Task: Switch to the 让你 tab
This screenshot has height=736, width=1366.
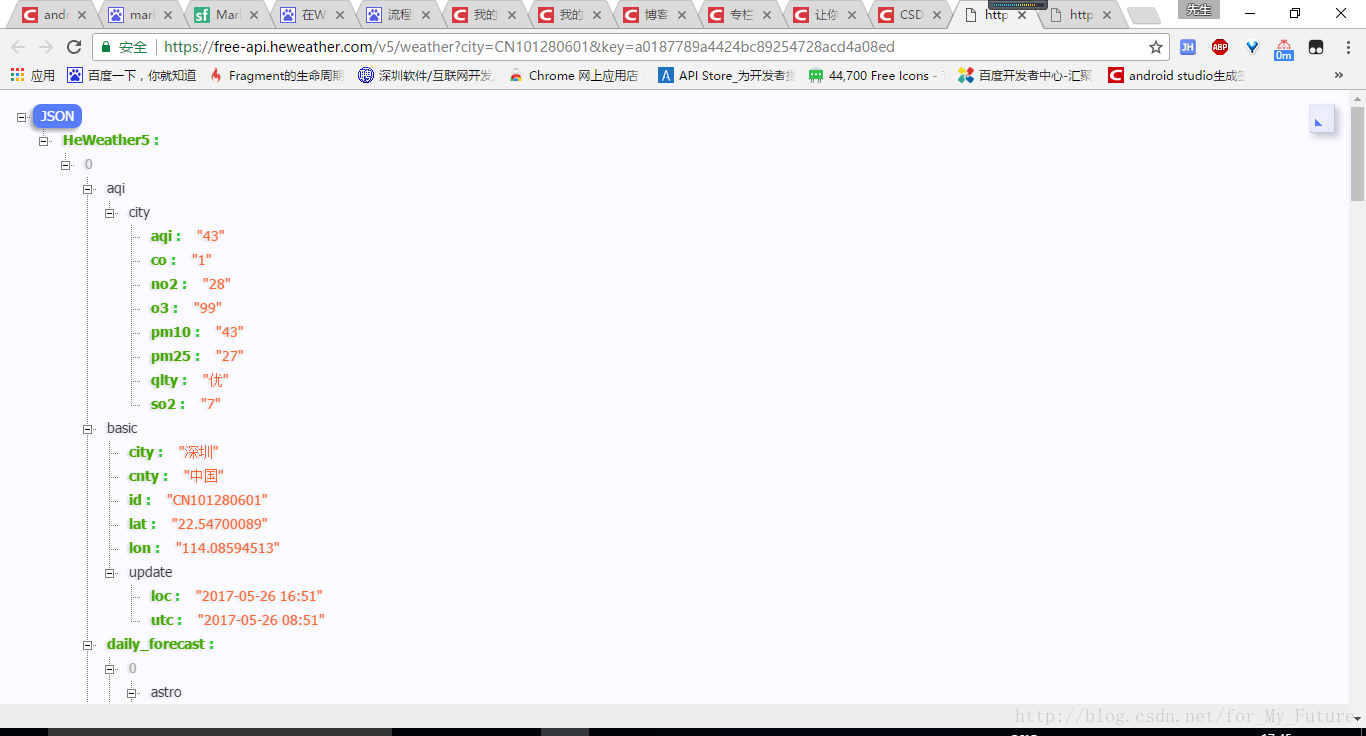Action: [824, 15]
